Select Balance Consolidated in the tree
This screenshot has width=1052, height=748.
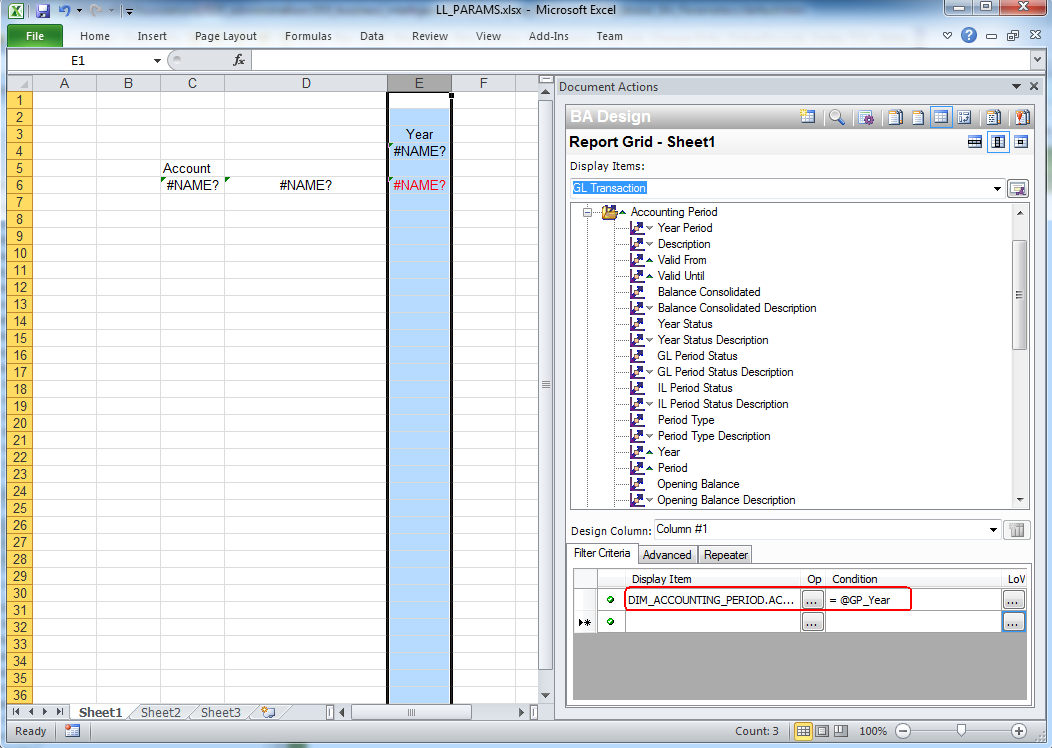[x=708, y=292]
